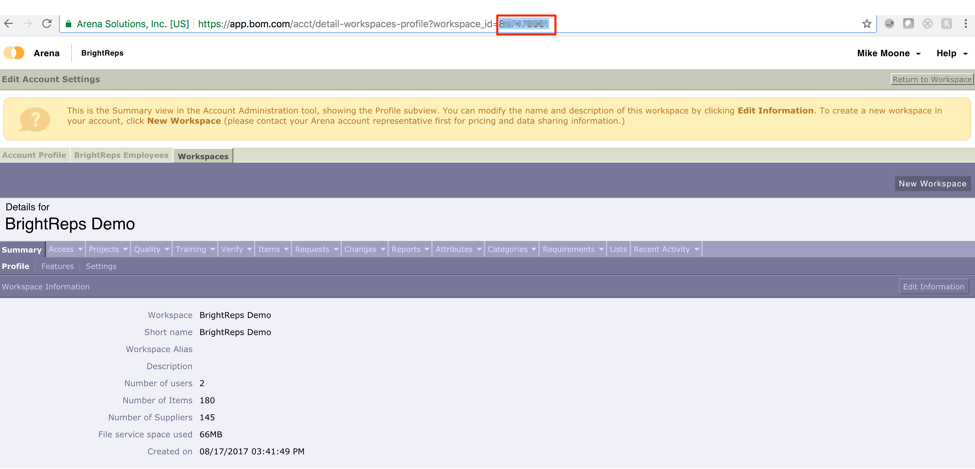Image resolution: width=975 pixels, height=469 pixels.
Task: Bookmark page with star icon
Action: 866,24
